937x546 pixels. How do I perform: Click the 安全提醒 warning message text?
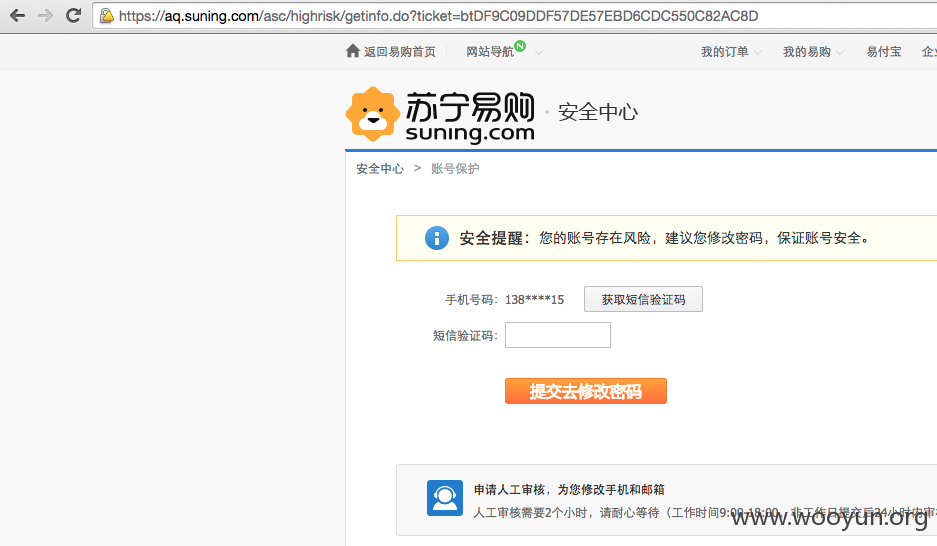coord(664,238)
